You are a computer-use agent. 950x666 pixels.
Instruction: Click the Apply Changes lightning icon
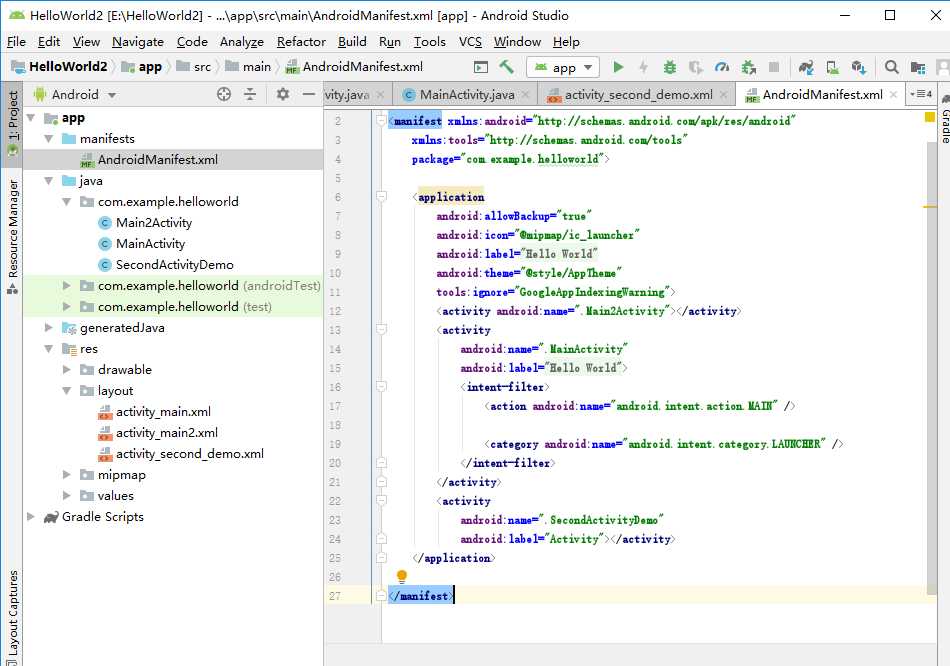click(643, 67)
